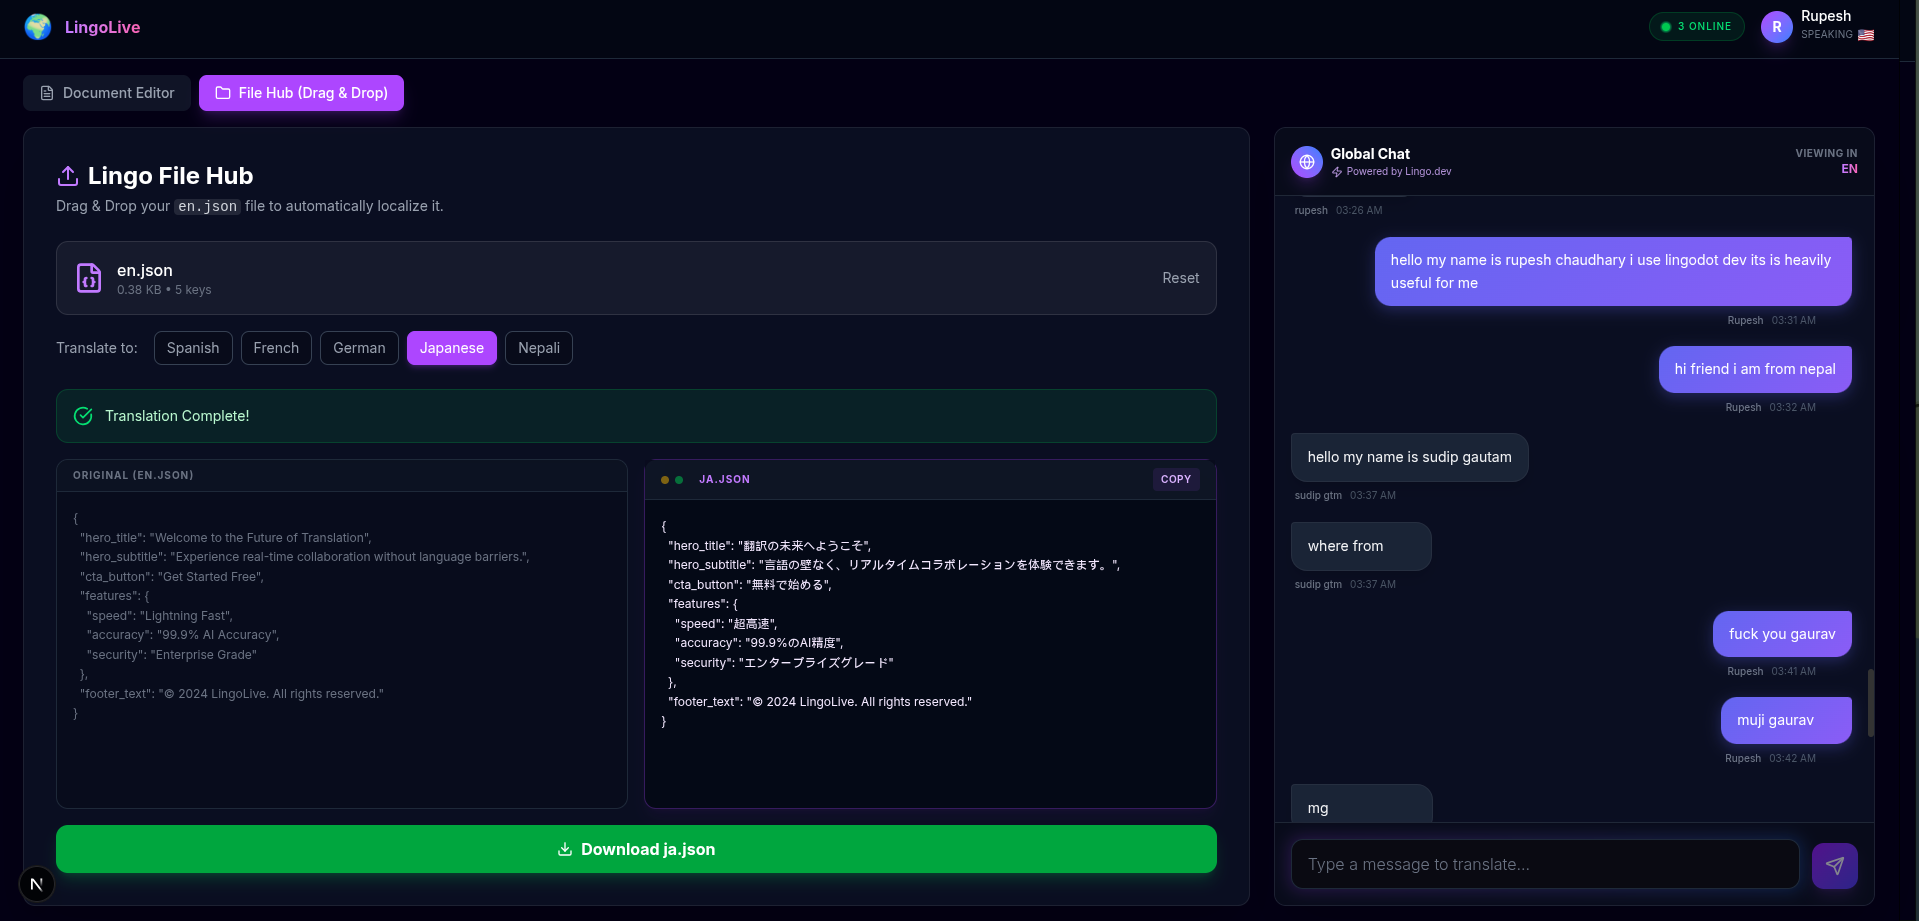Open the File Hub (Drag & Drop) tab
Viewport: 1919px width, 921px height.
pyautogui.click(x=301, y=93)
